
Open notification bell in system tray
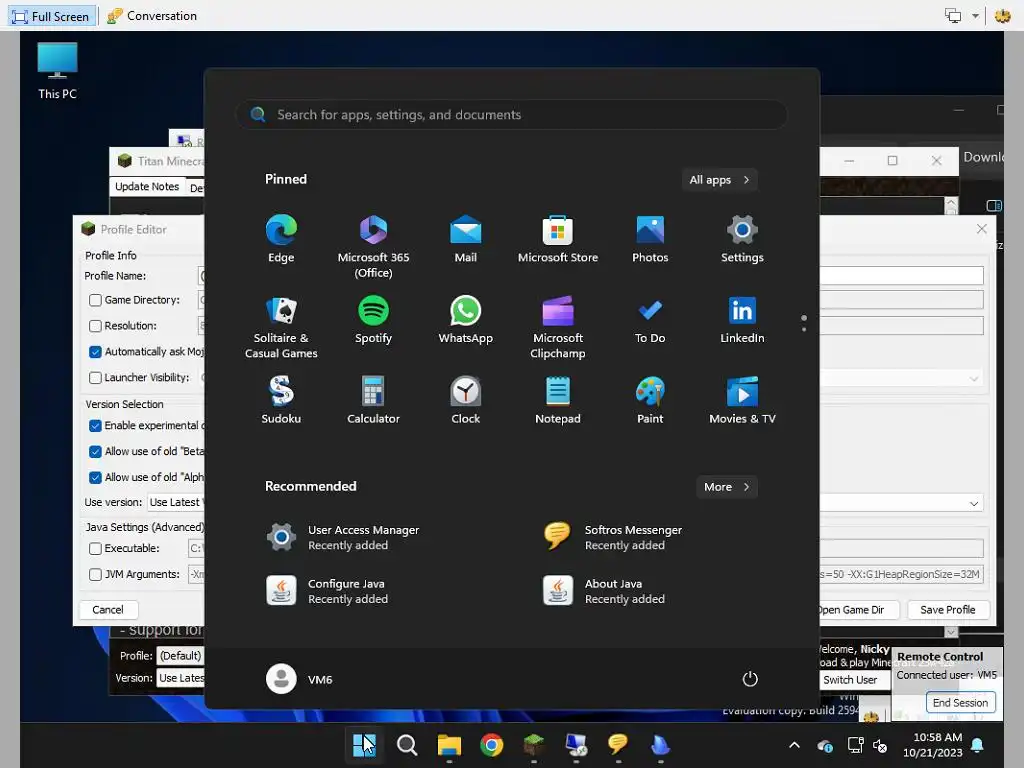[978, 745]
